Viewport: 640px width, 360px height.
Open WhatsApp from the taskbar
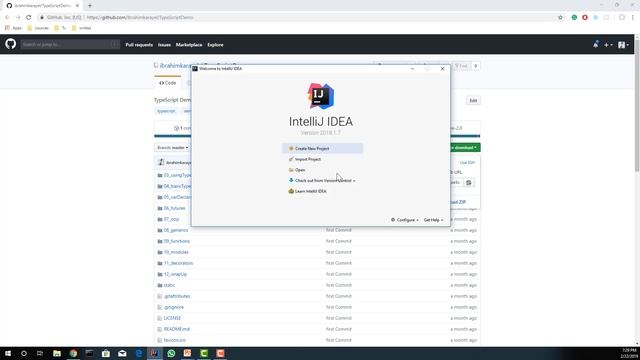tap(171, 353)
